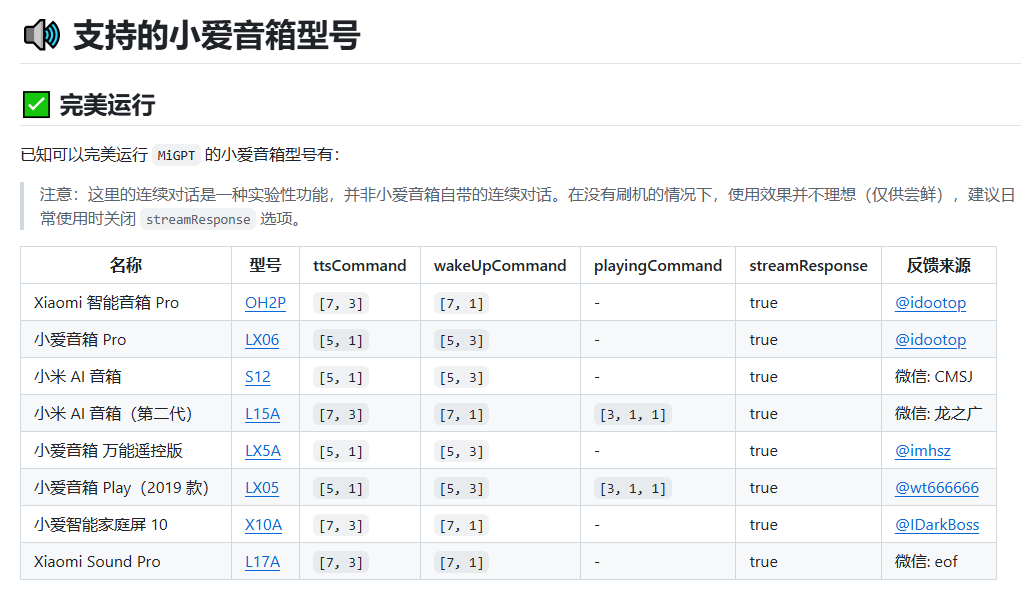Click the 微信: 龙之广 feedback cell
The height and width of the screenshot is (589, 1021).
[938, 414]
